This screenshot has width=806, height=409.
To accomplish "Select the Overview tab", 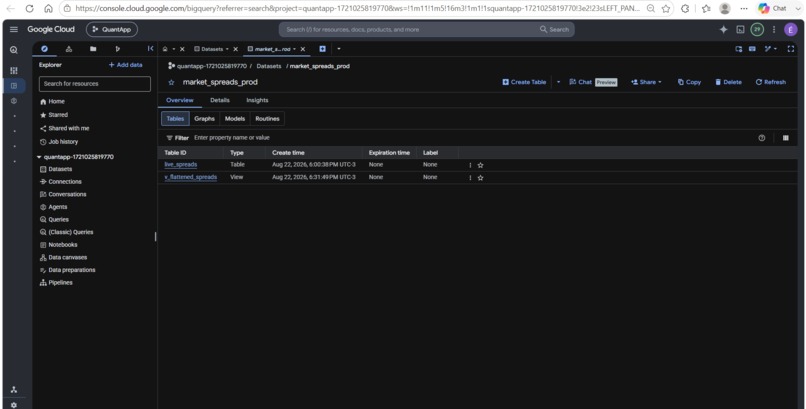I will (179, 100).
